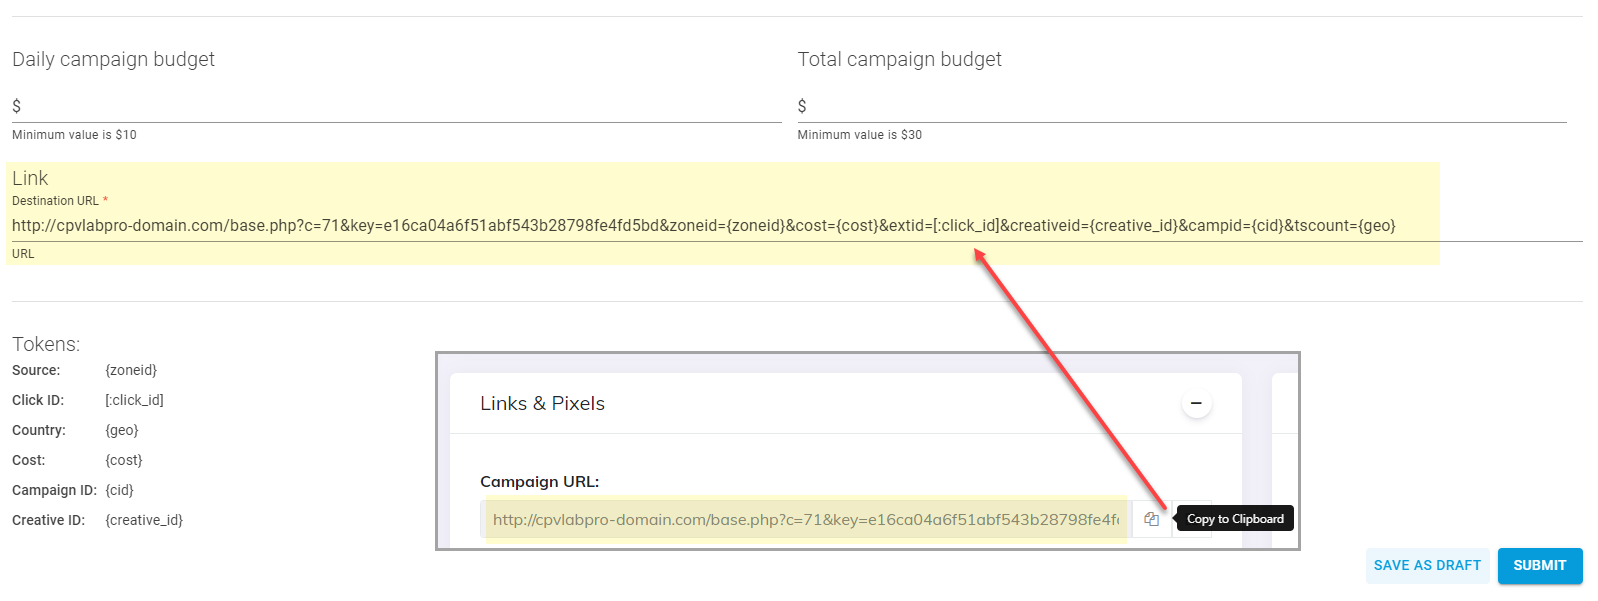Focus the Daily campaign budget field
Screen dimensions: 1598x601
point(400,106)
